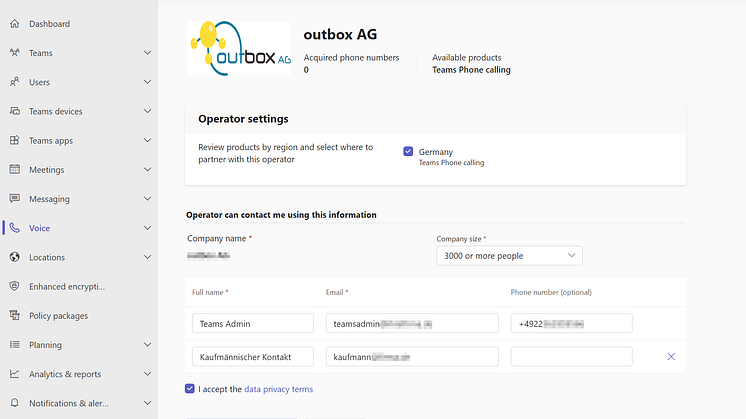Click the Acquired phone numbers label
746x419 pixels.
tap(352, 58)
